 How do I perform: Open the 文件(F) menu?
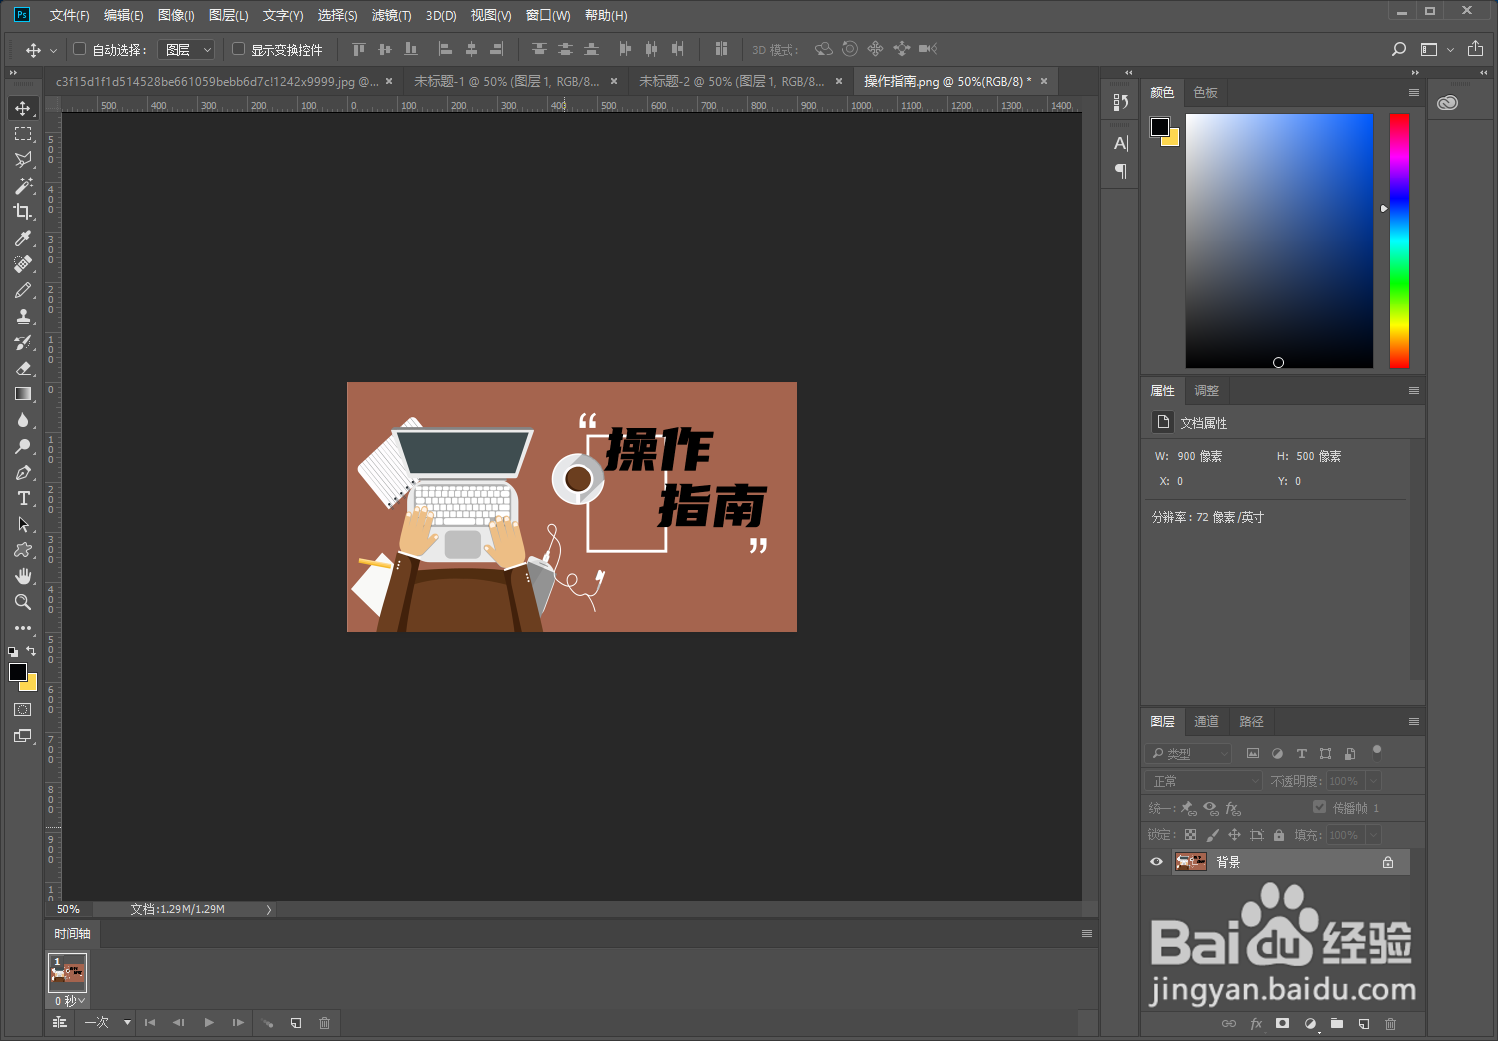(69, 15)
